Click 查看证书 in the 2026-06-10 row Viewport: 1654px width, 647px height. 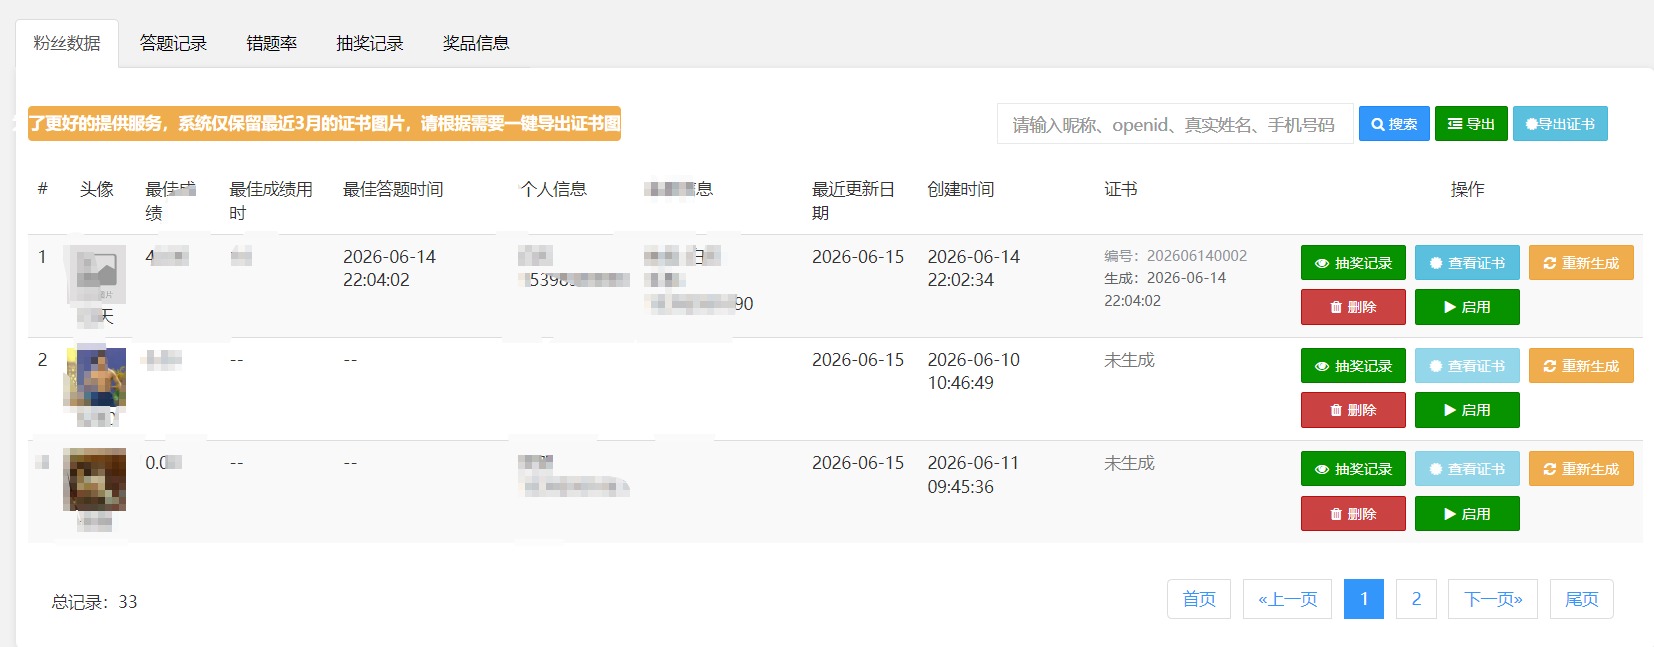tap(1467, 366)
